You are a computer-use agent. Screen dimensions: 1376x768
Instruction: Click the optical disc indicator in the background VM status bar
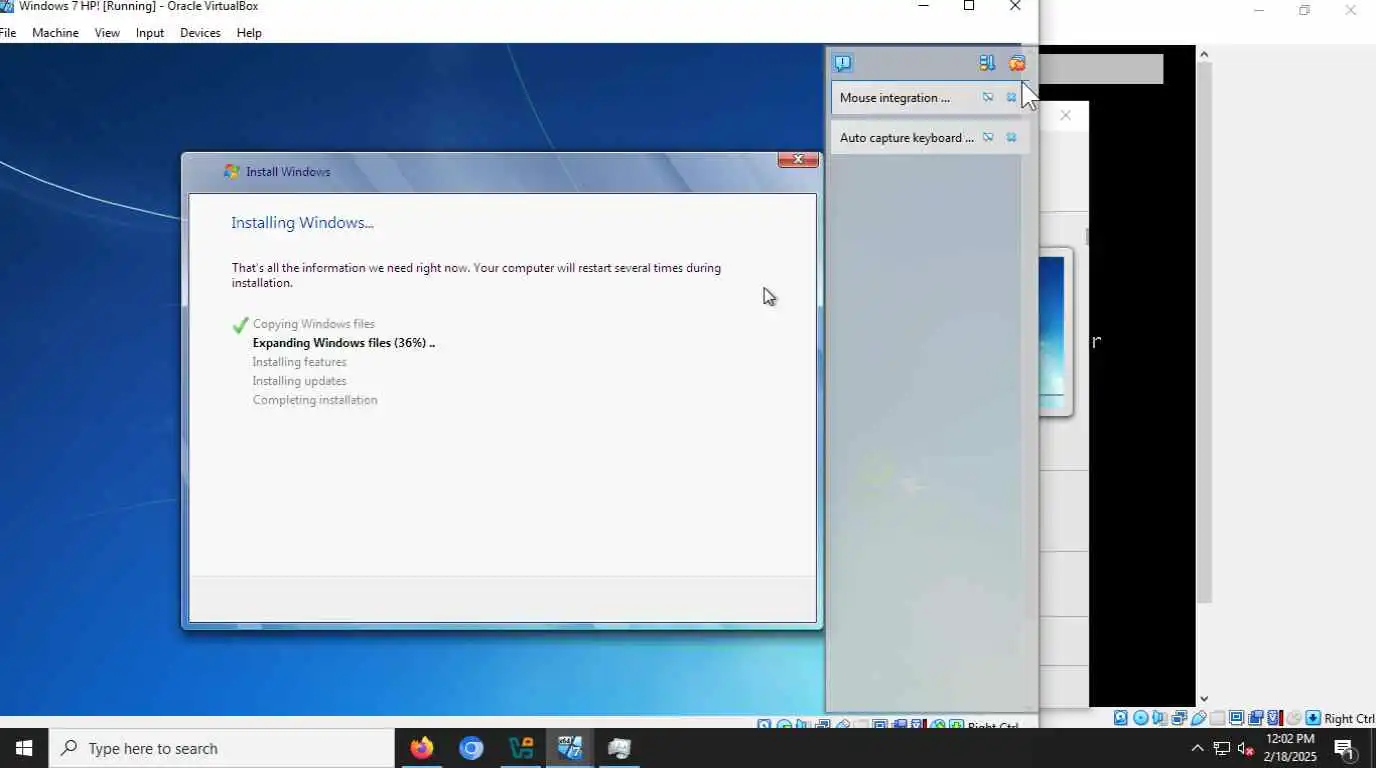[x=1140, y=718]
